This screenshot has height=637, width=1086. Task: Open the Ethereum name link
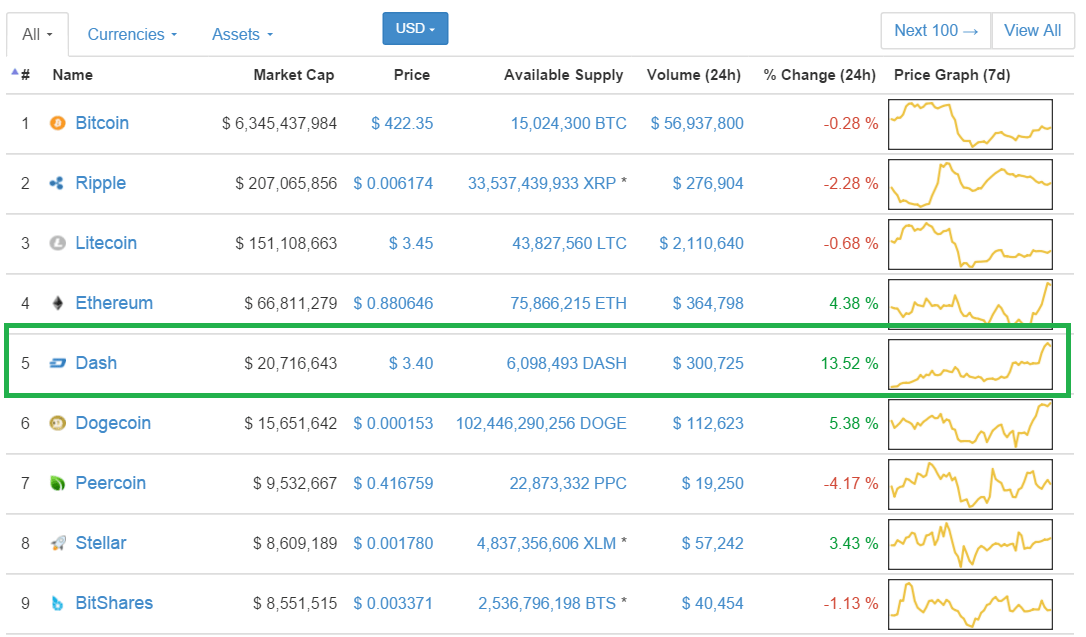point(114,303)
